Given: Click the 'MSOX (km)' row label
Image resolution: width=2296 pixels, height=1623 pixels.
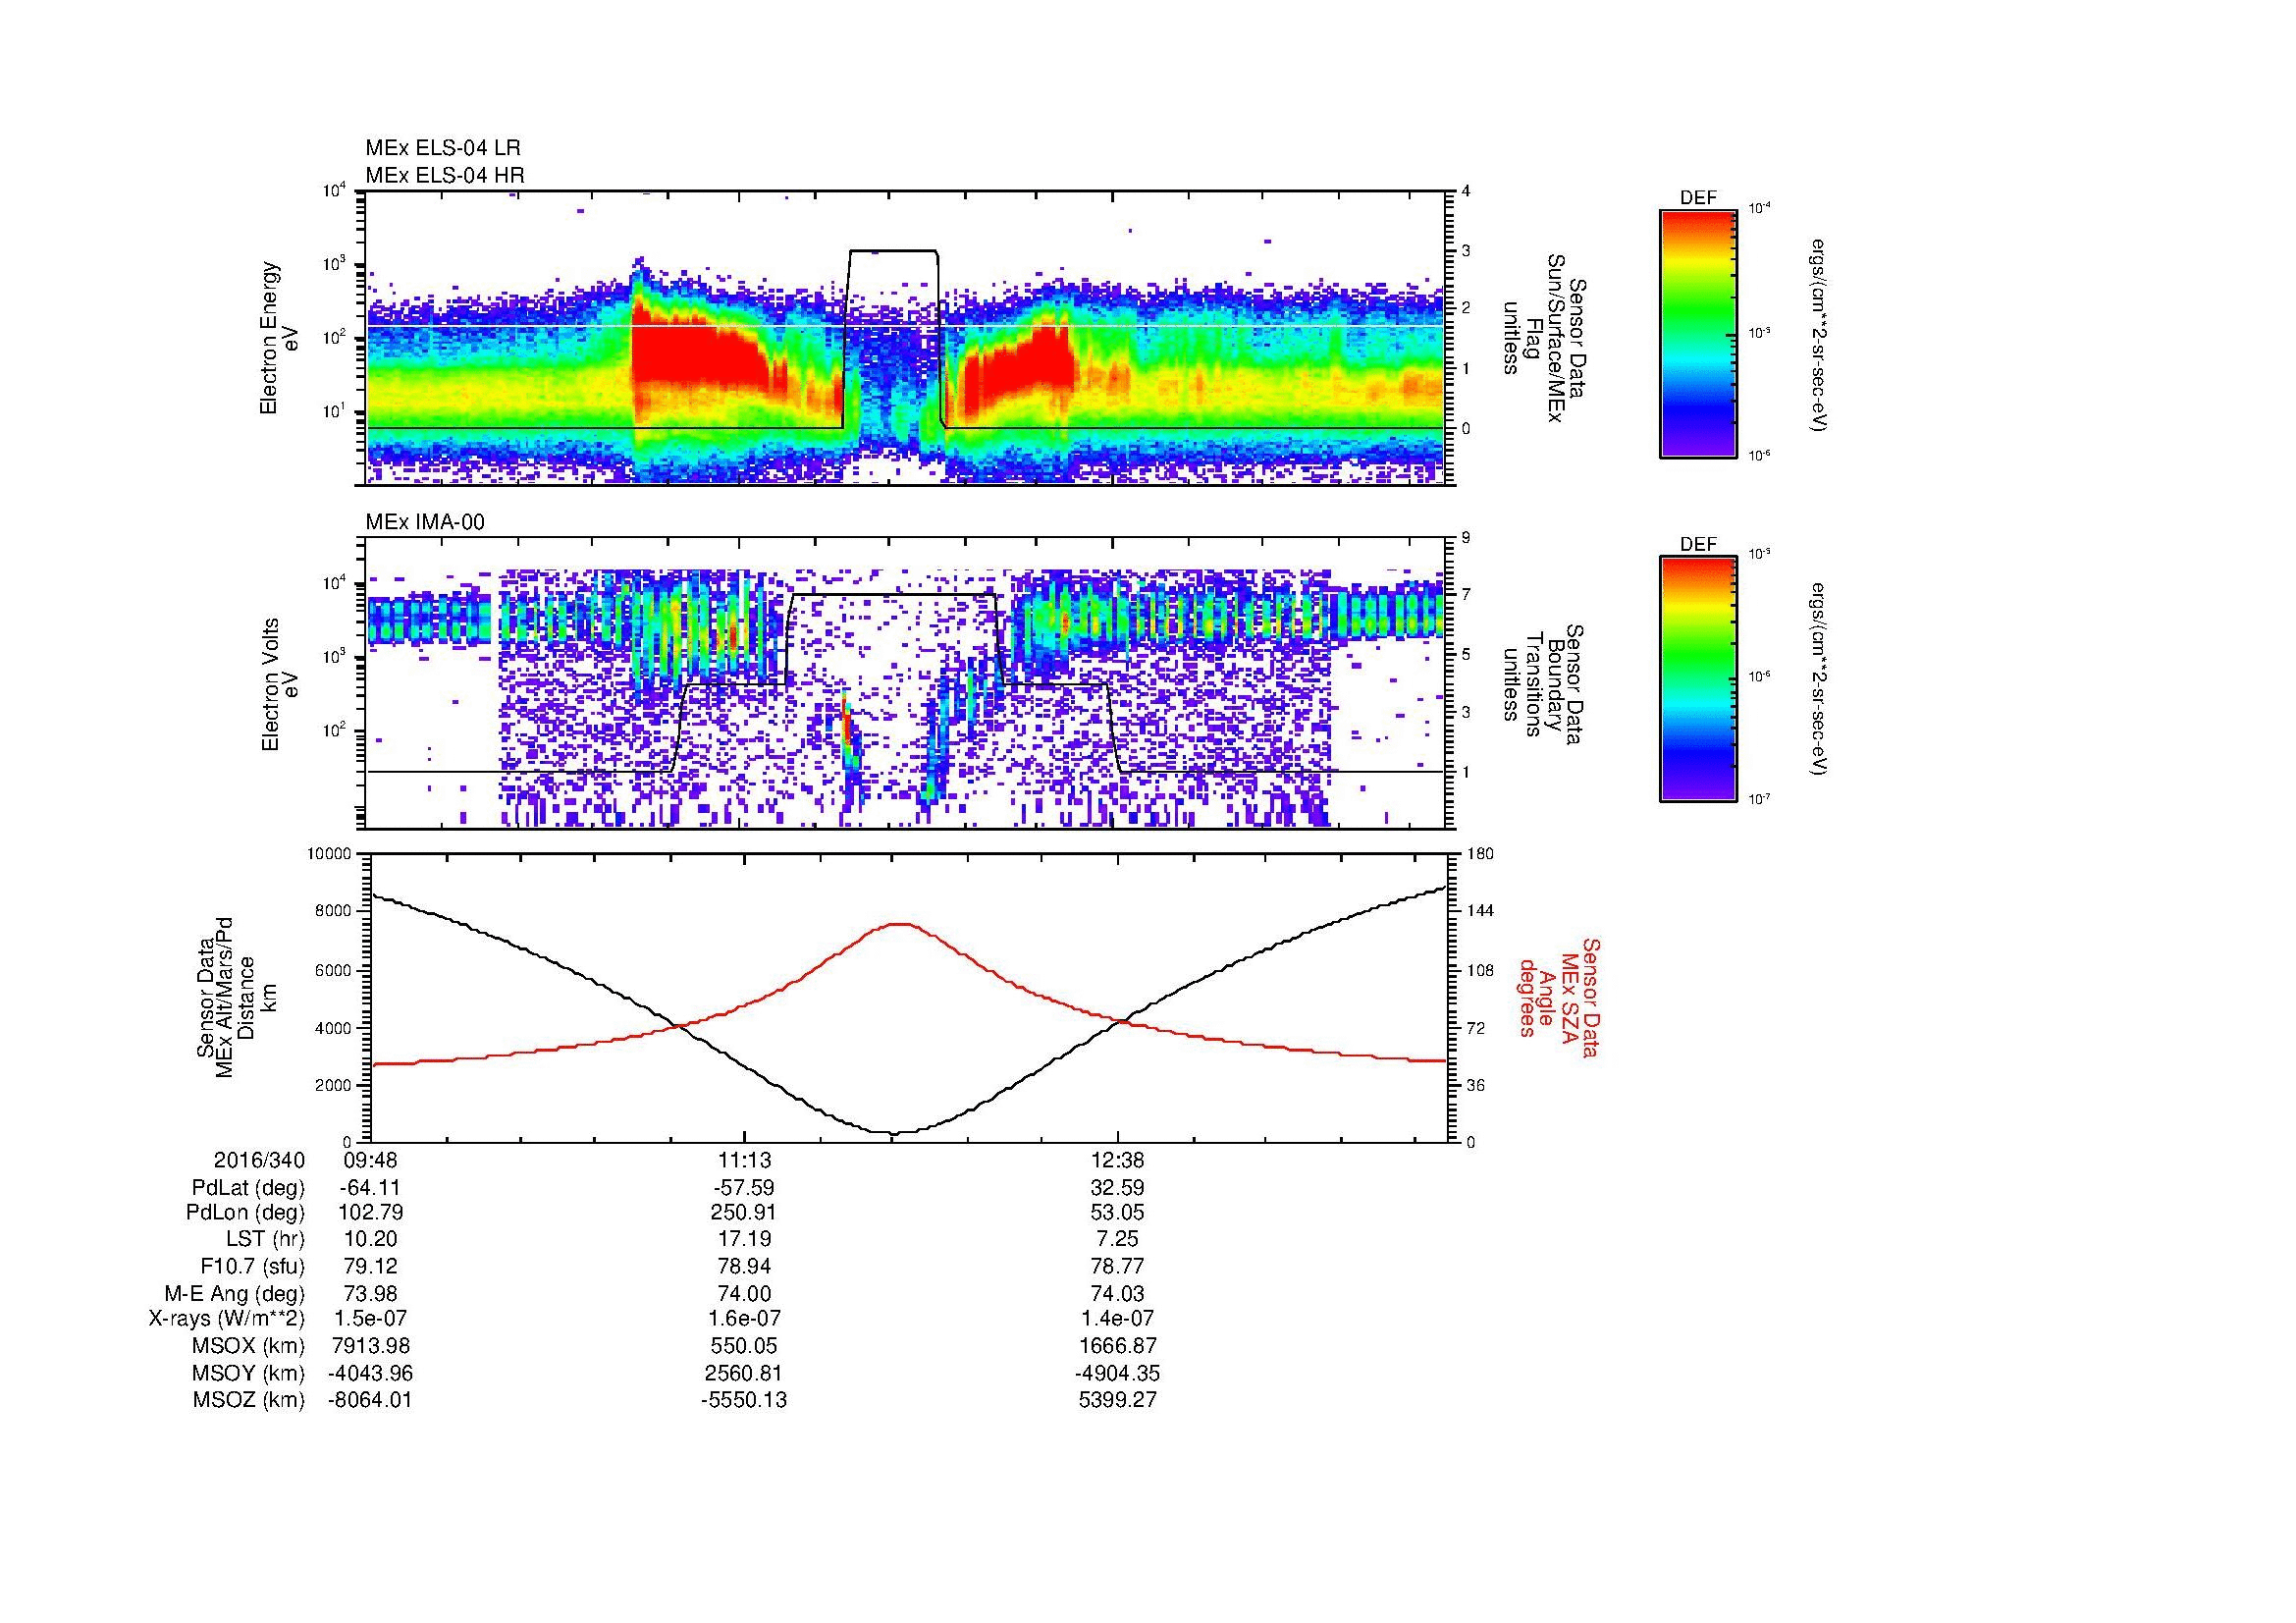Looking at the screenshot, I should (249, 1346).
